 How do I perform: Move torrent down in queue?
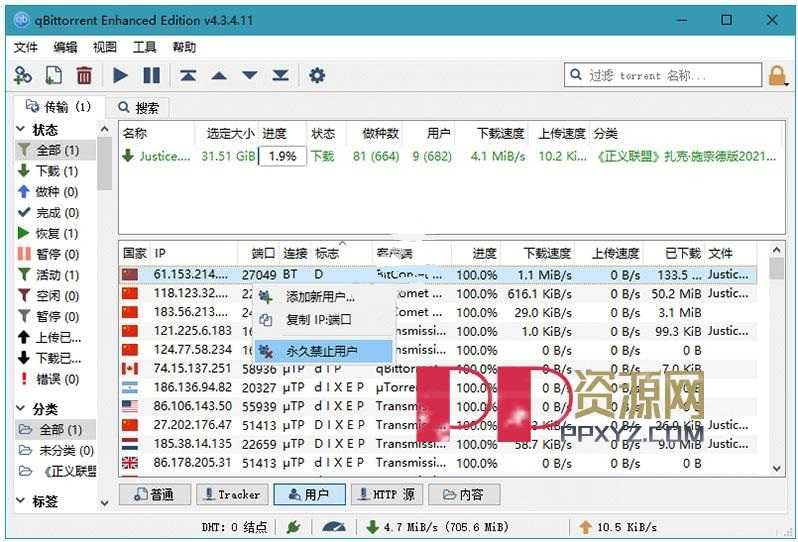click(x=249, y=75)
